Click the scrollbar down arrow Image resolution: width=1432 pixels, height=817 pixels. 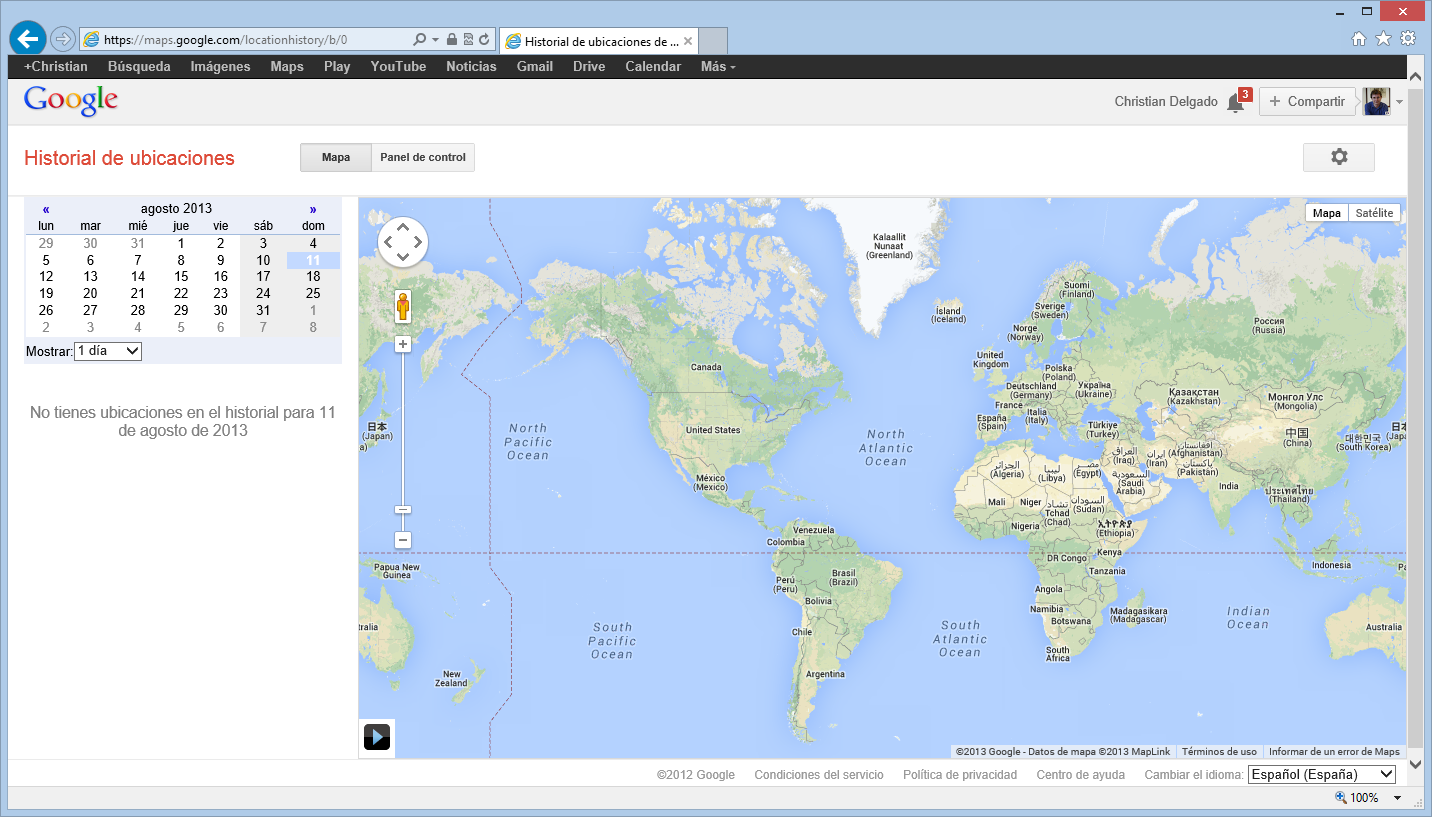click(x=1415, y=765)
